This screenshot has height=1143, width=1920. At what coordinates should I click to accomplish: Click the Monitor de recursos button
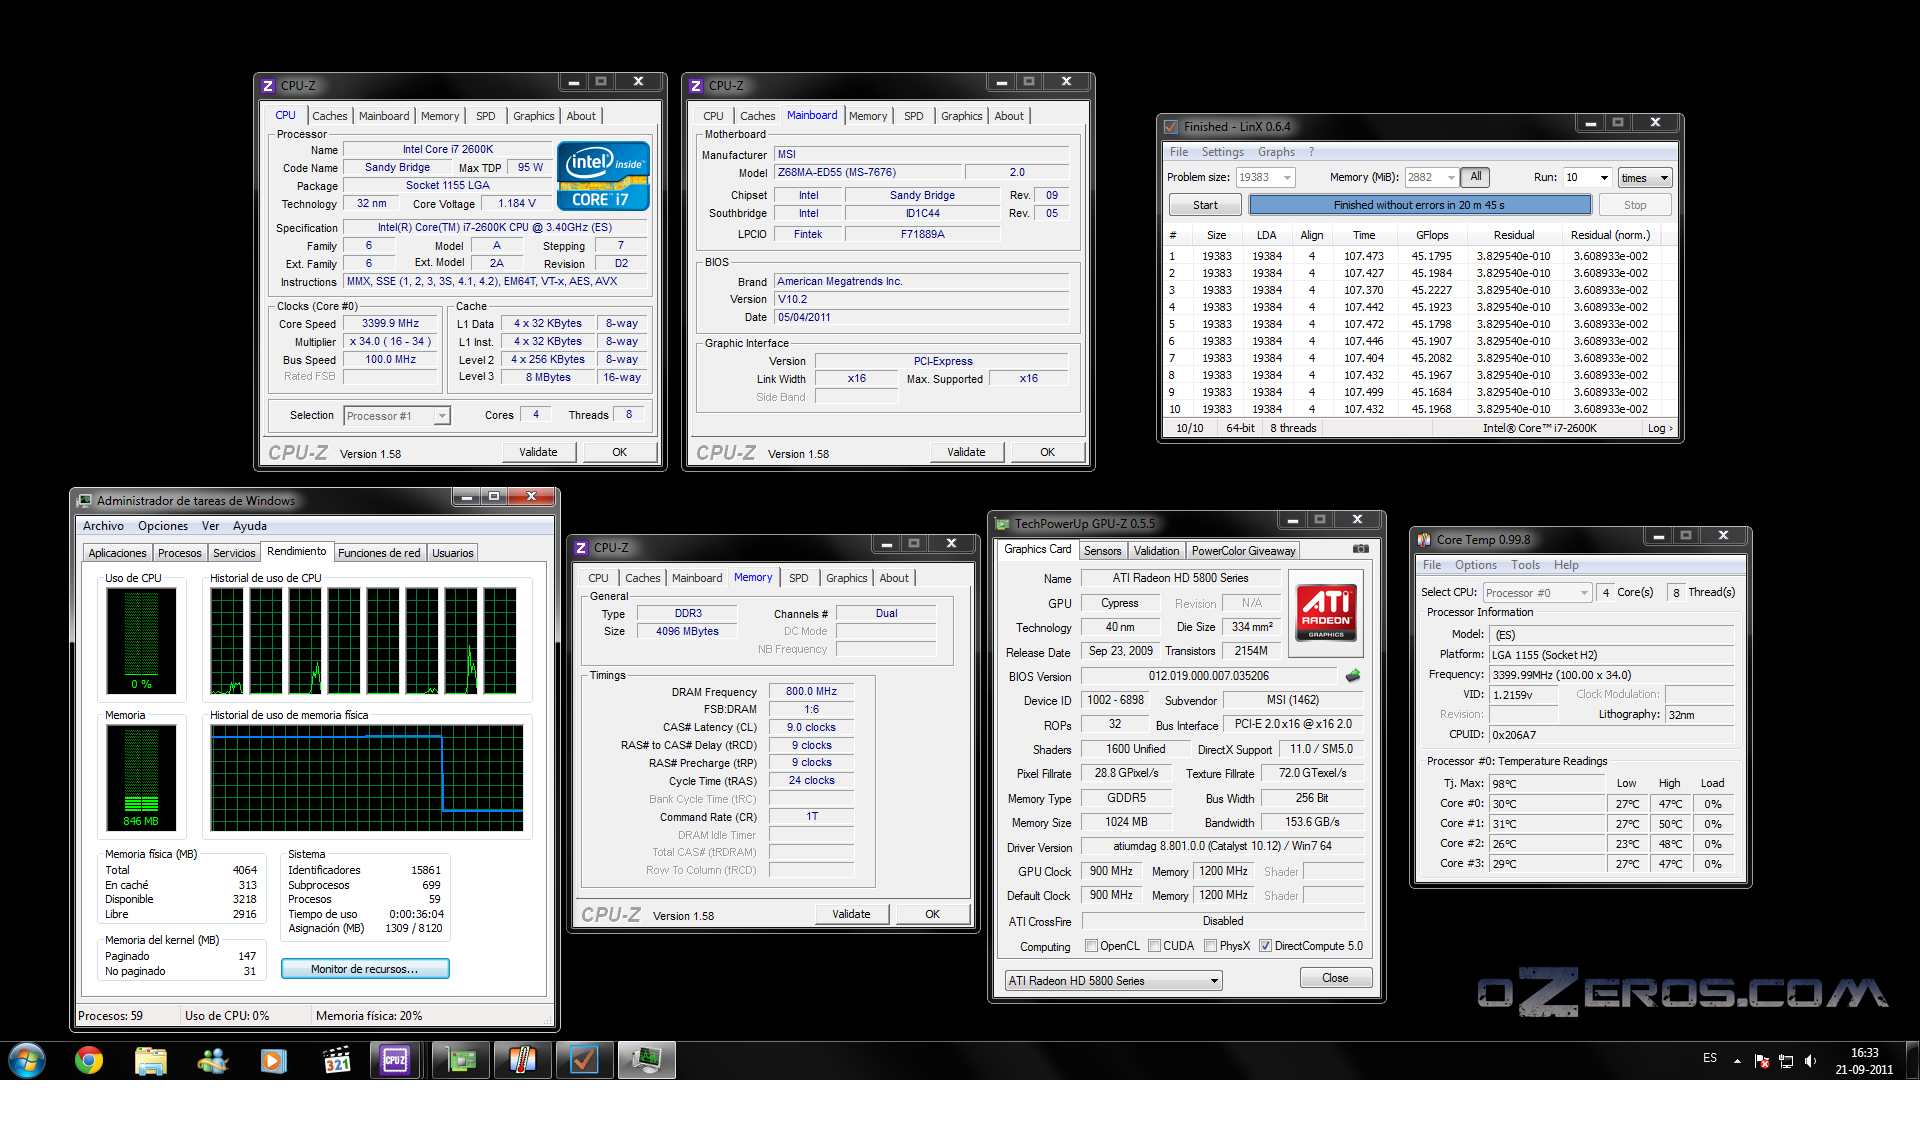(x=365, y=969)
